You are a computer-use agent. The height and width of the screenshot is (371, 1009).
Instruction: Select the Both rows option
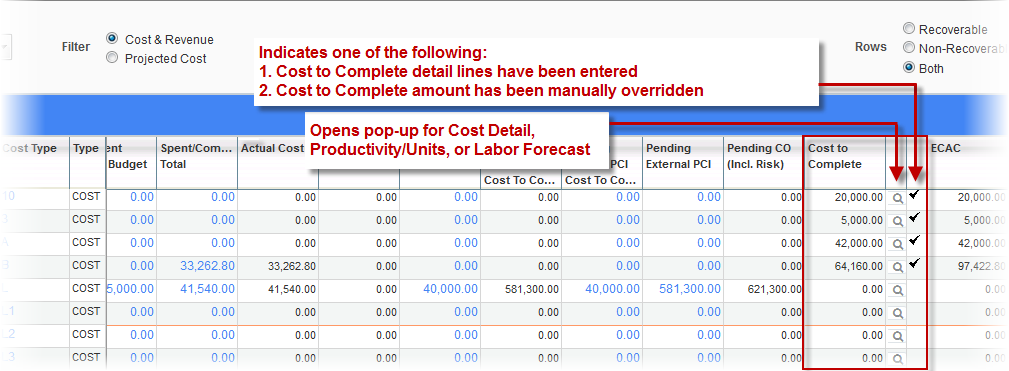(909, 67)
